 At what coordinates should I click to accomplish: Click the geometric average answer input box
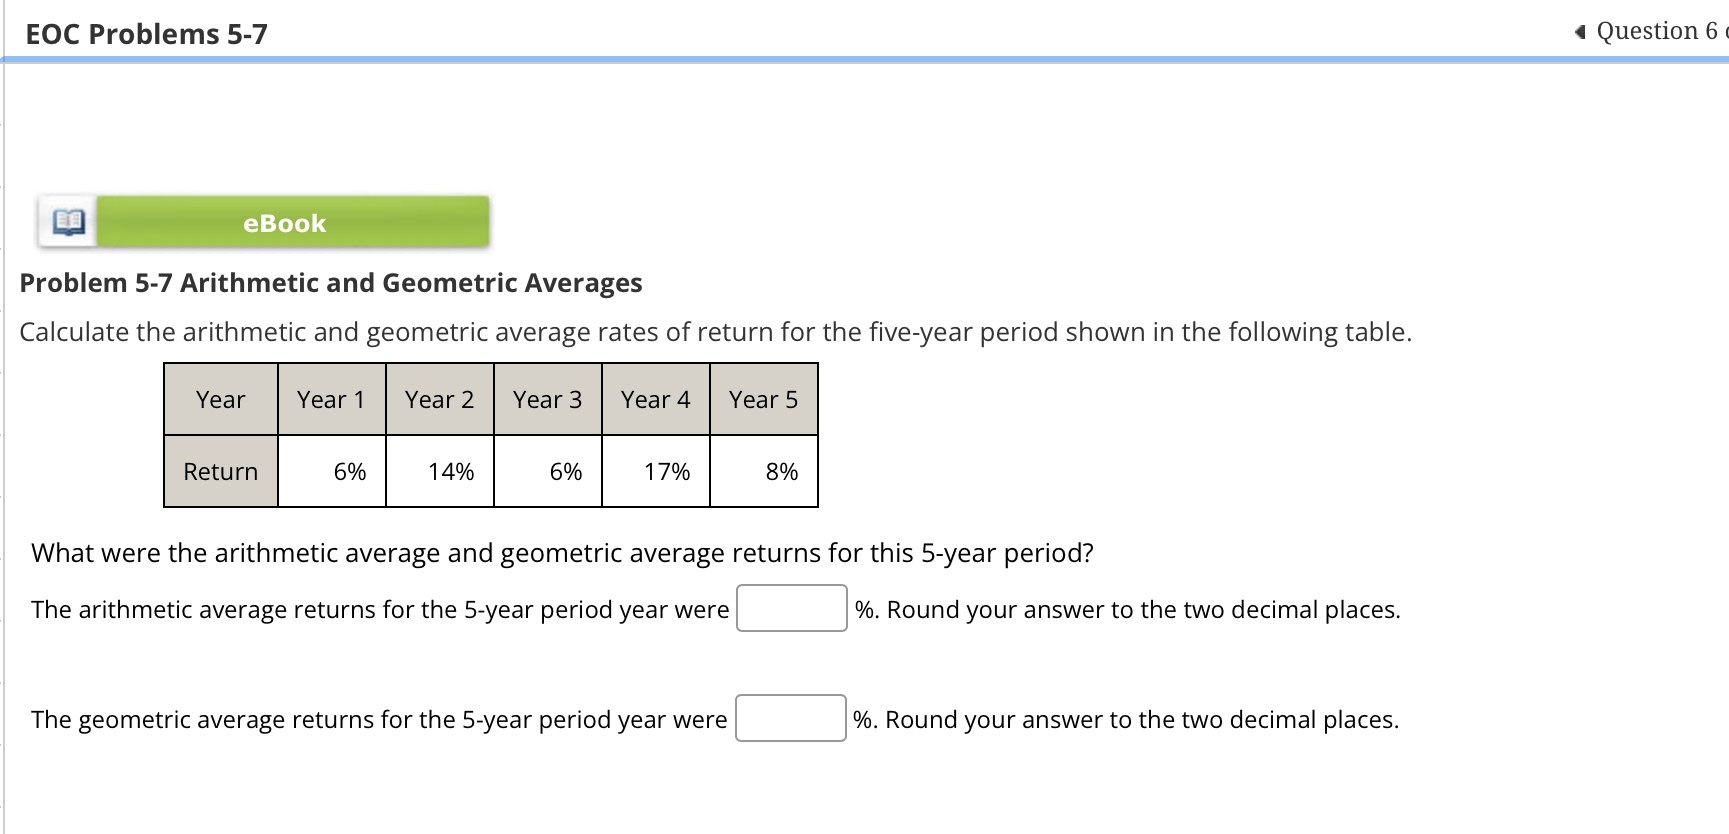coord(790,718)
